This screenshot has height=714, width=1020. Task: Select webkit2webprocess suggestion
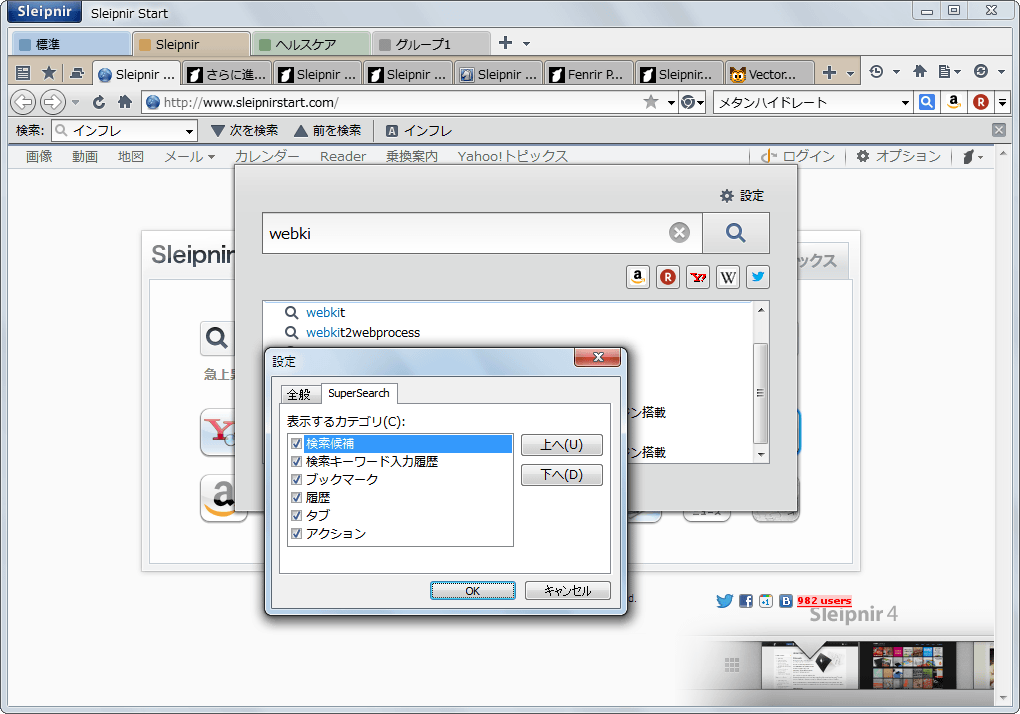pyautogui.click(x=363, y=333)
